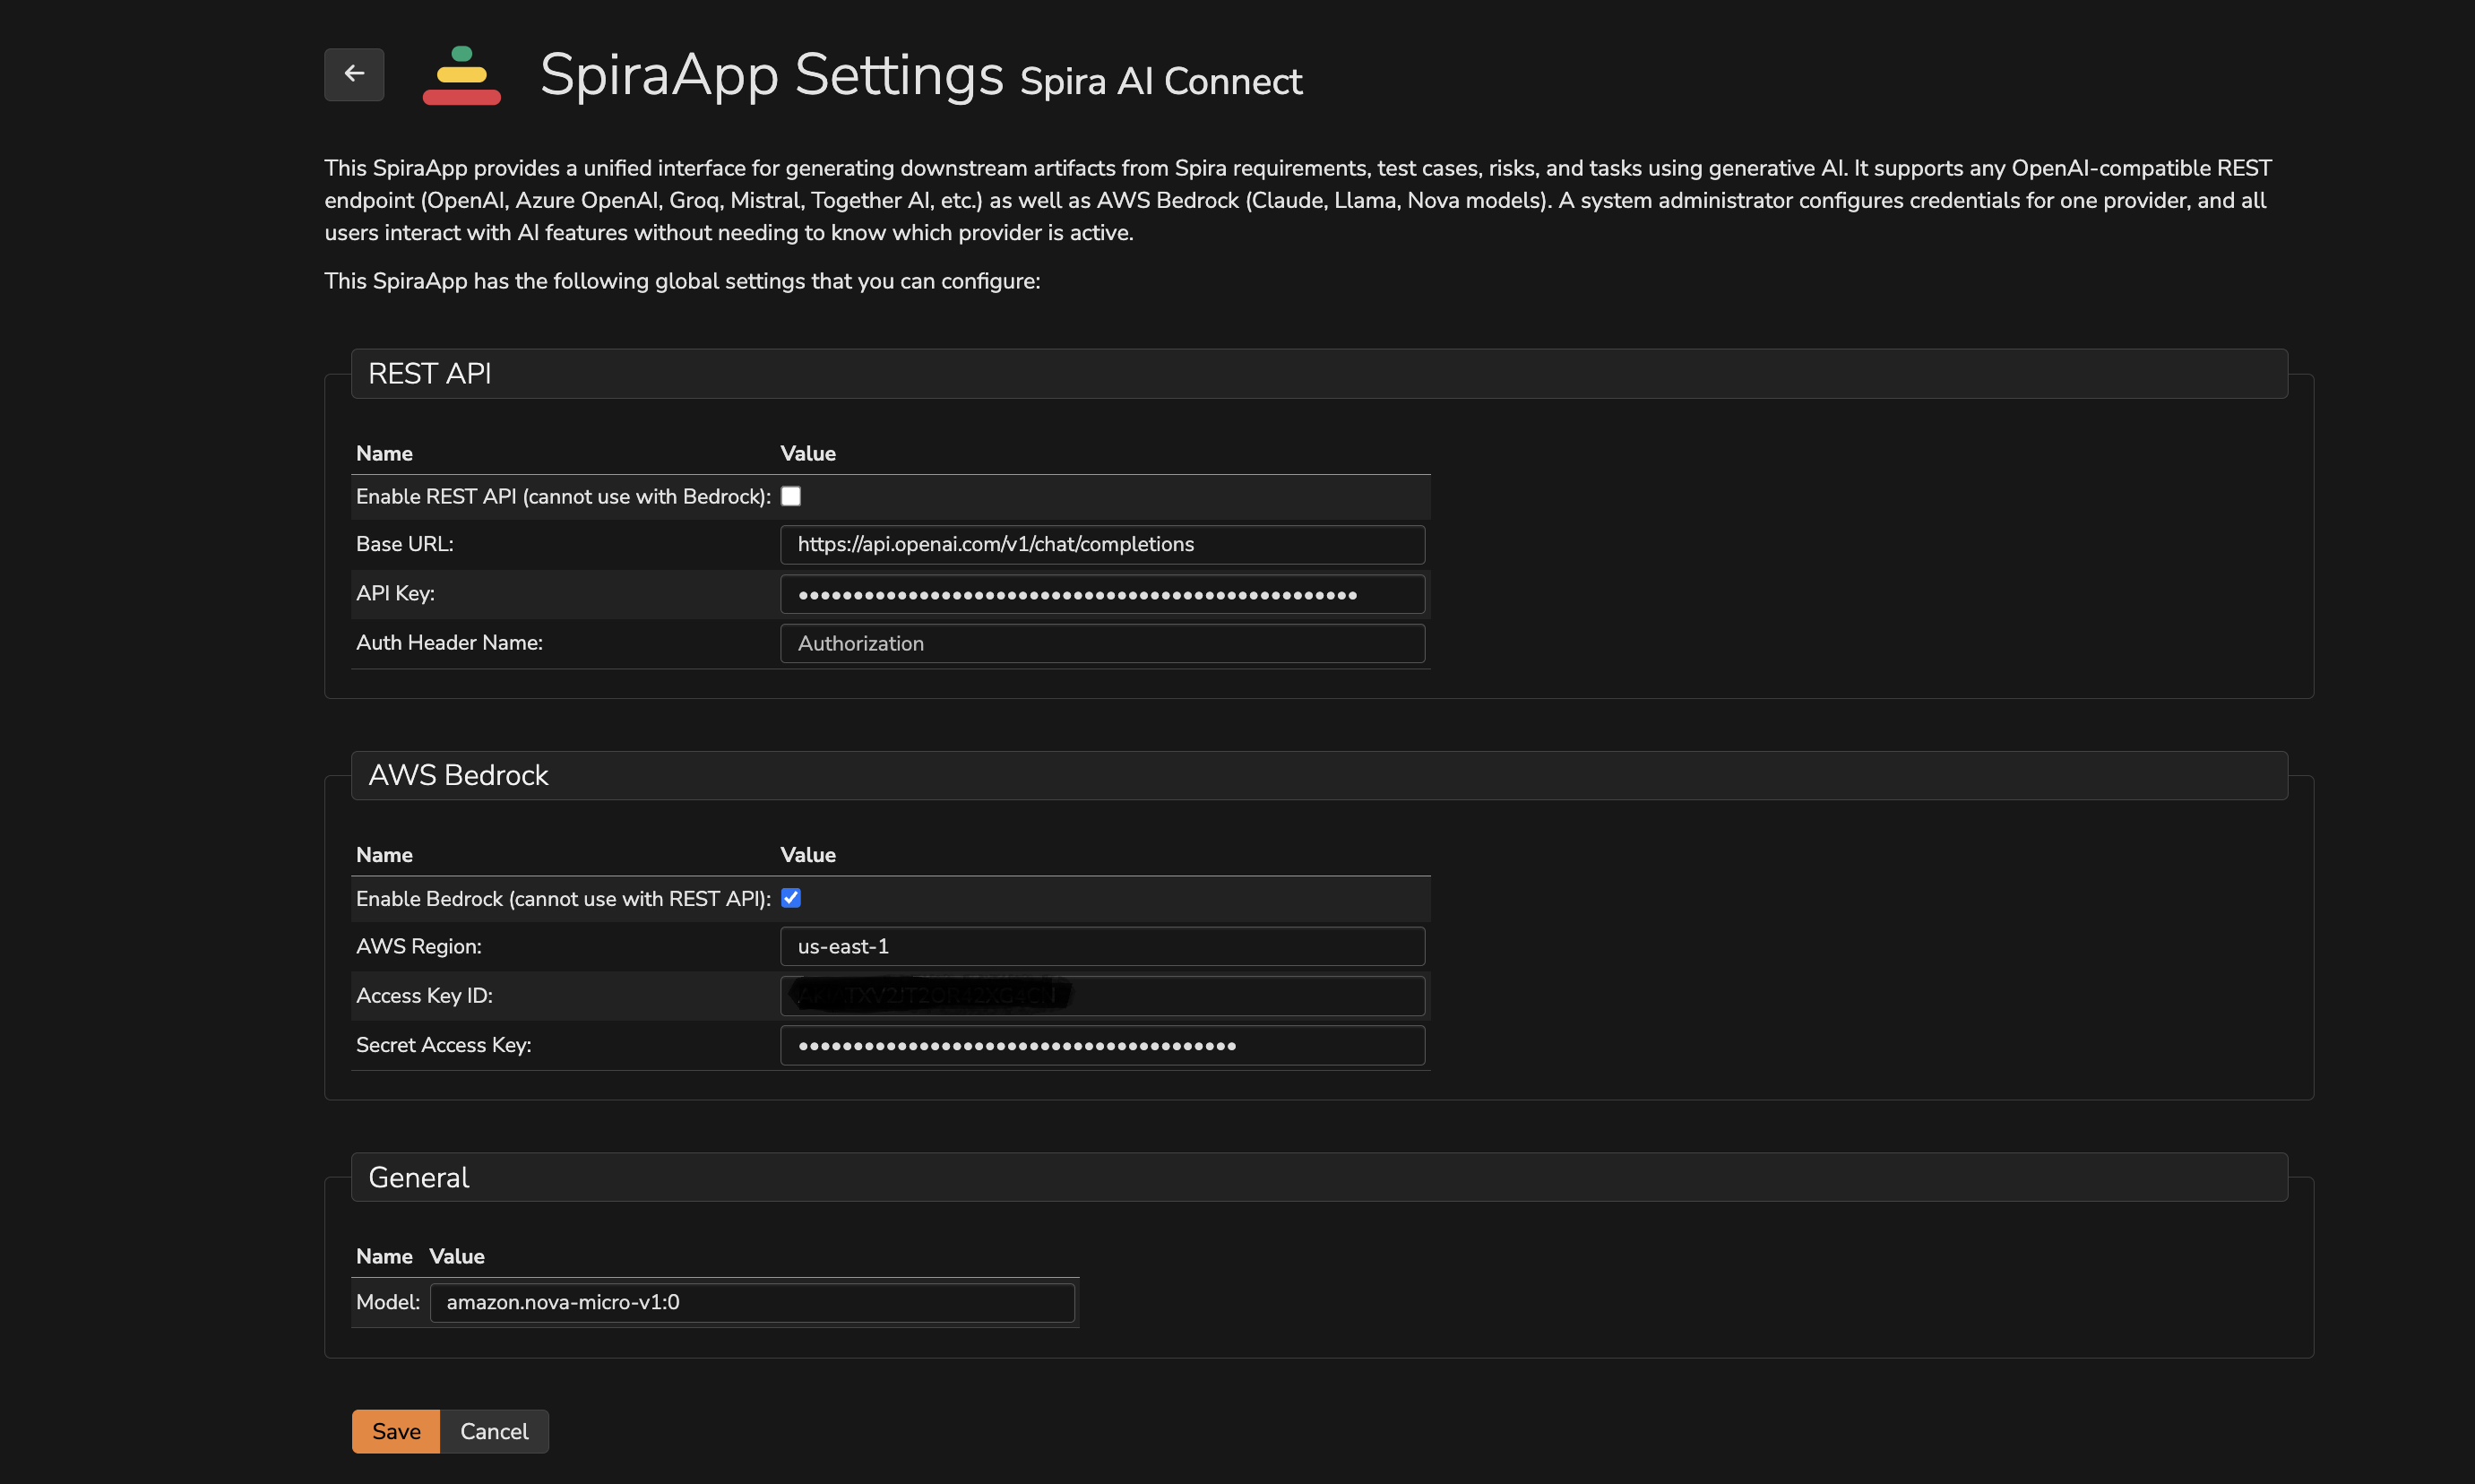Image resolution: width=2475 pixels, height=1484 pixels.
Task: Save the SpiraApp settings
Action: [x=396, y=1431]
